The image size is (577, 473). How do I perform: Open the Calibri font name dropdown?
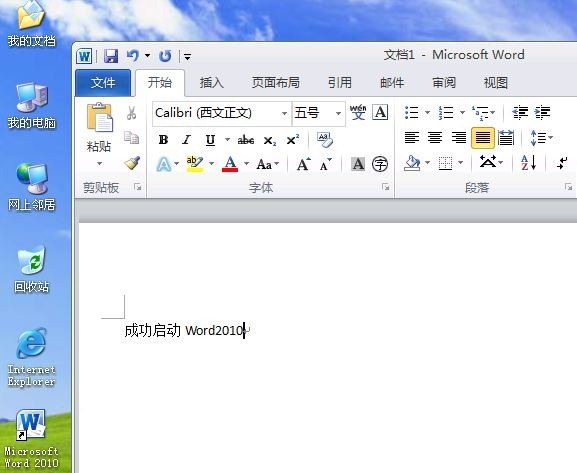click(284, 113)
